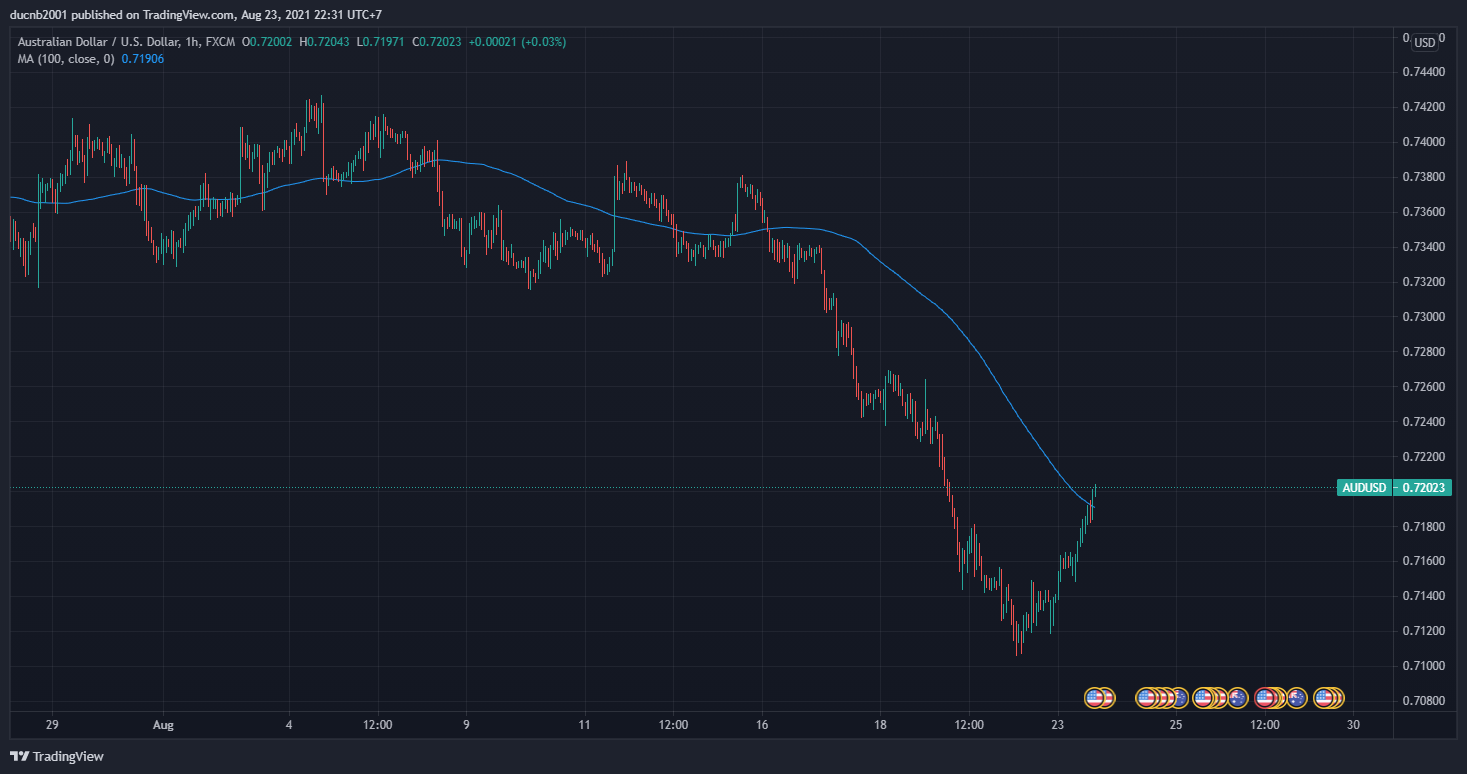Click the 0.74000 price axis label
1467x774 pixels.
[x=1423, y=142]
